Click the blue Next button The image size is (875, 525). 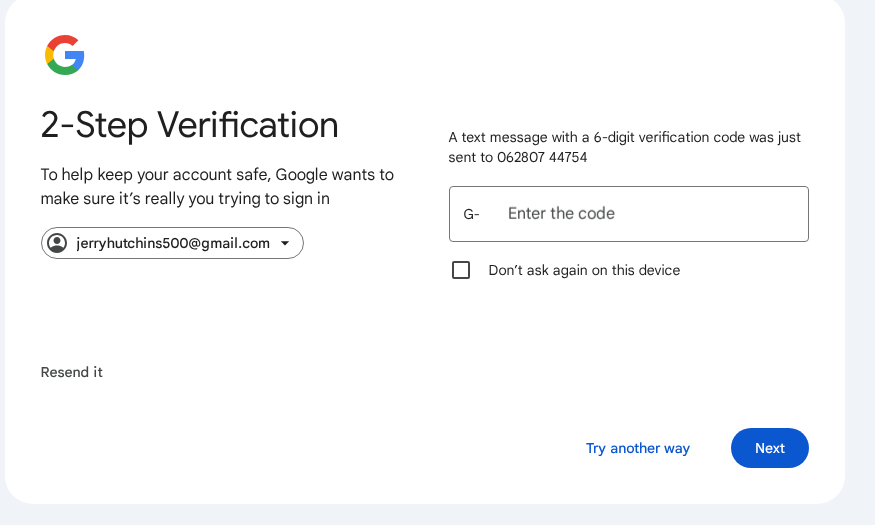770,448
